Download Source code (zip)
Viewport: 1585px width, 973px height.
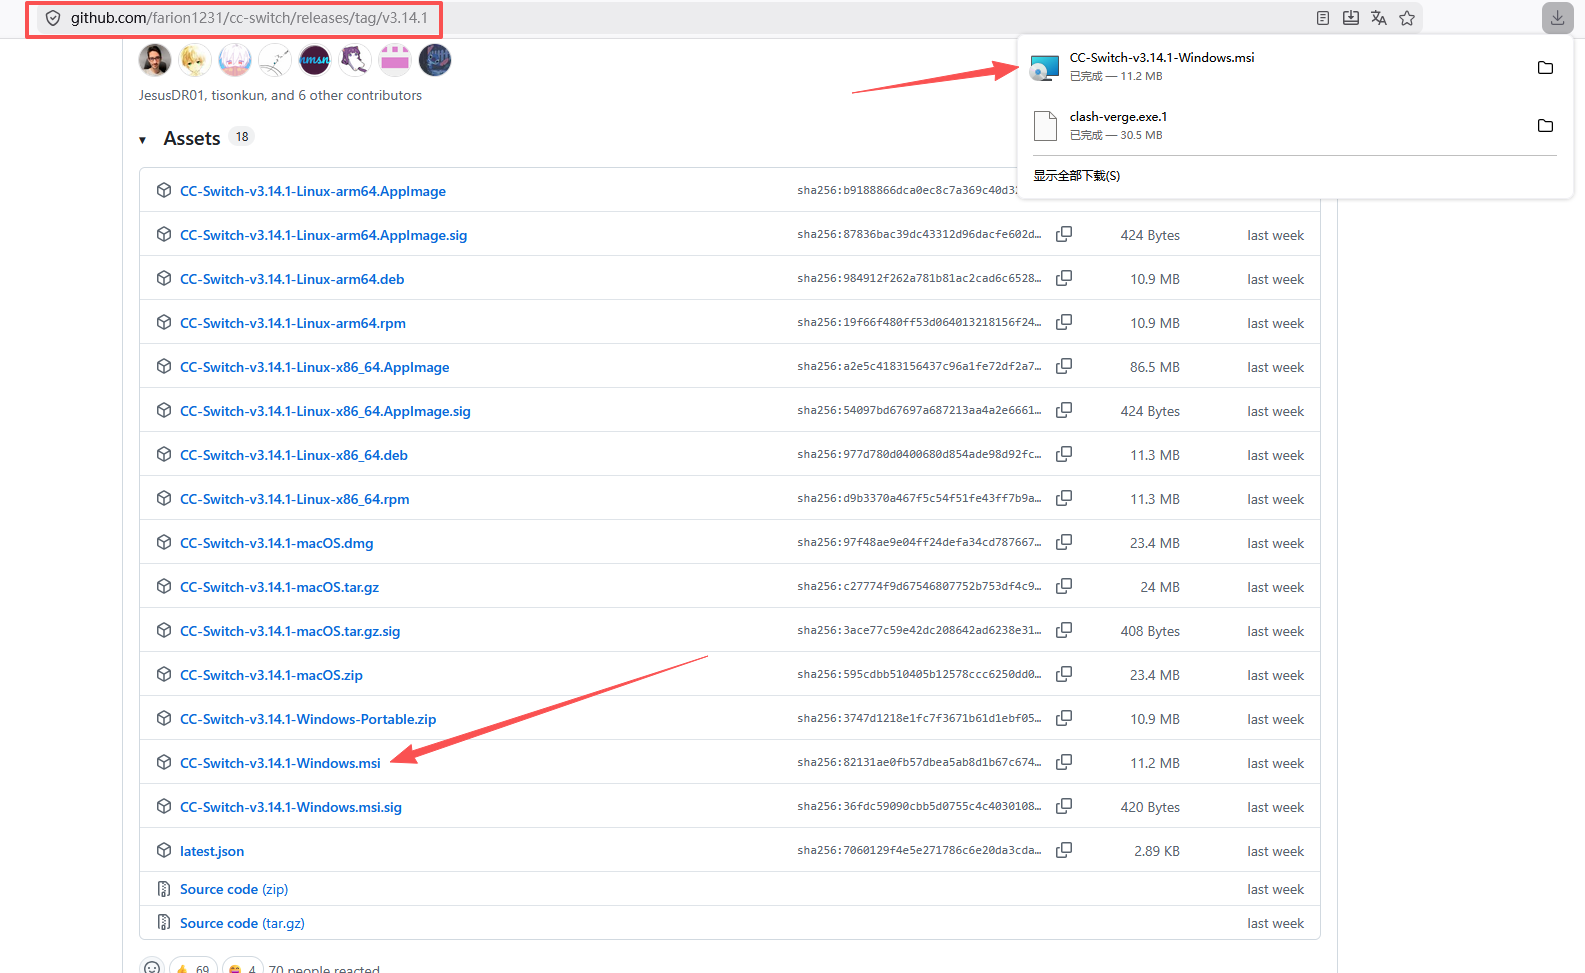pyautogui.click(x=234, y=889)
